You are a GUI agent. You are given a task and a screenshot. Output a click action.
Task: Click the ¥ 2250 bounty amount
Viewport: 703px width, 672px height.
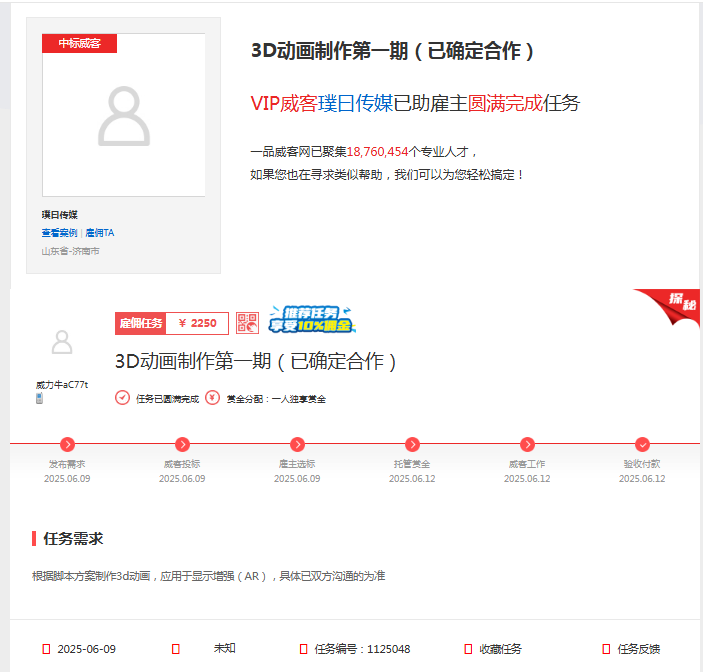pyautogui.click(x=197, y=323)
